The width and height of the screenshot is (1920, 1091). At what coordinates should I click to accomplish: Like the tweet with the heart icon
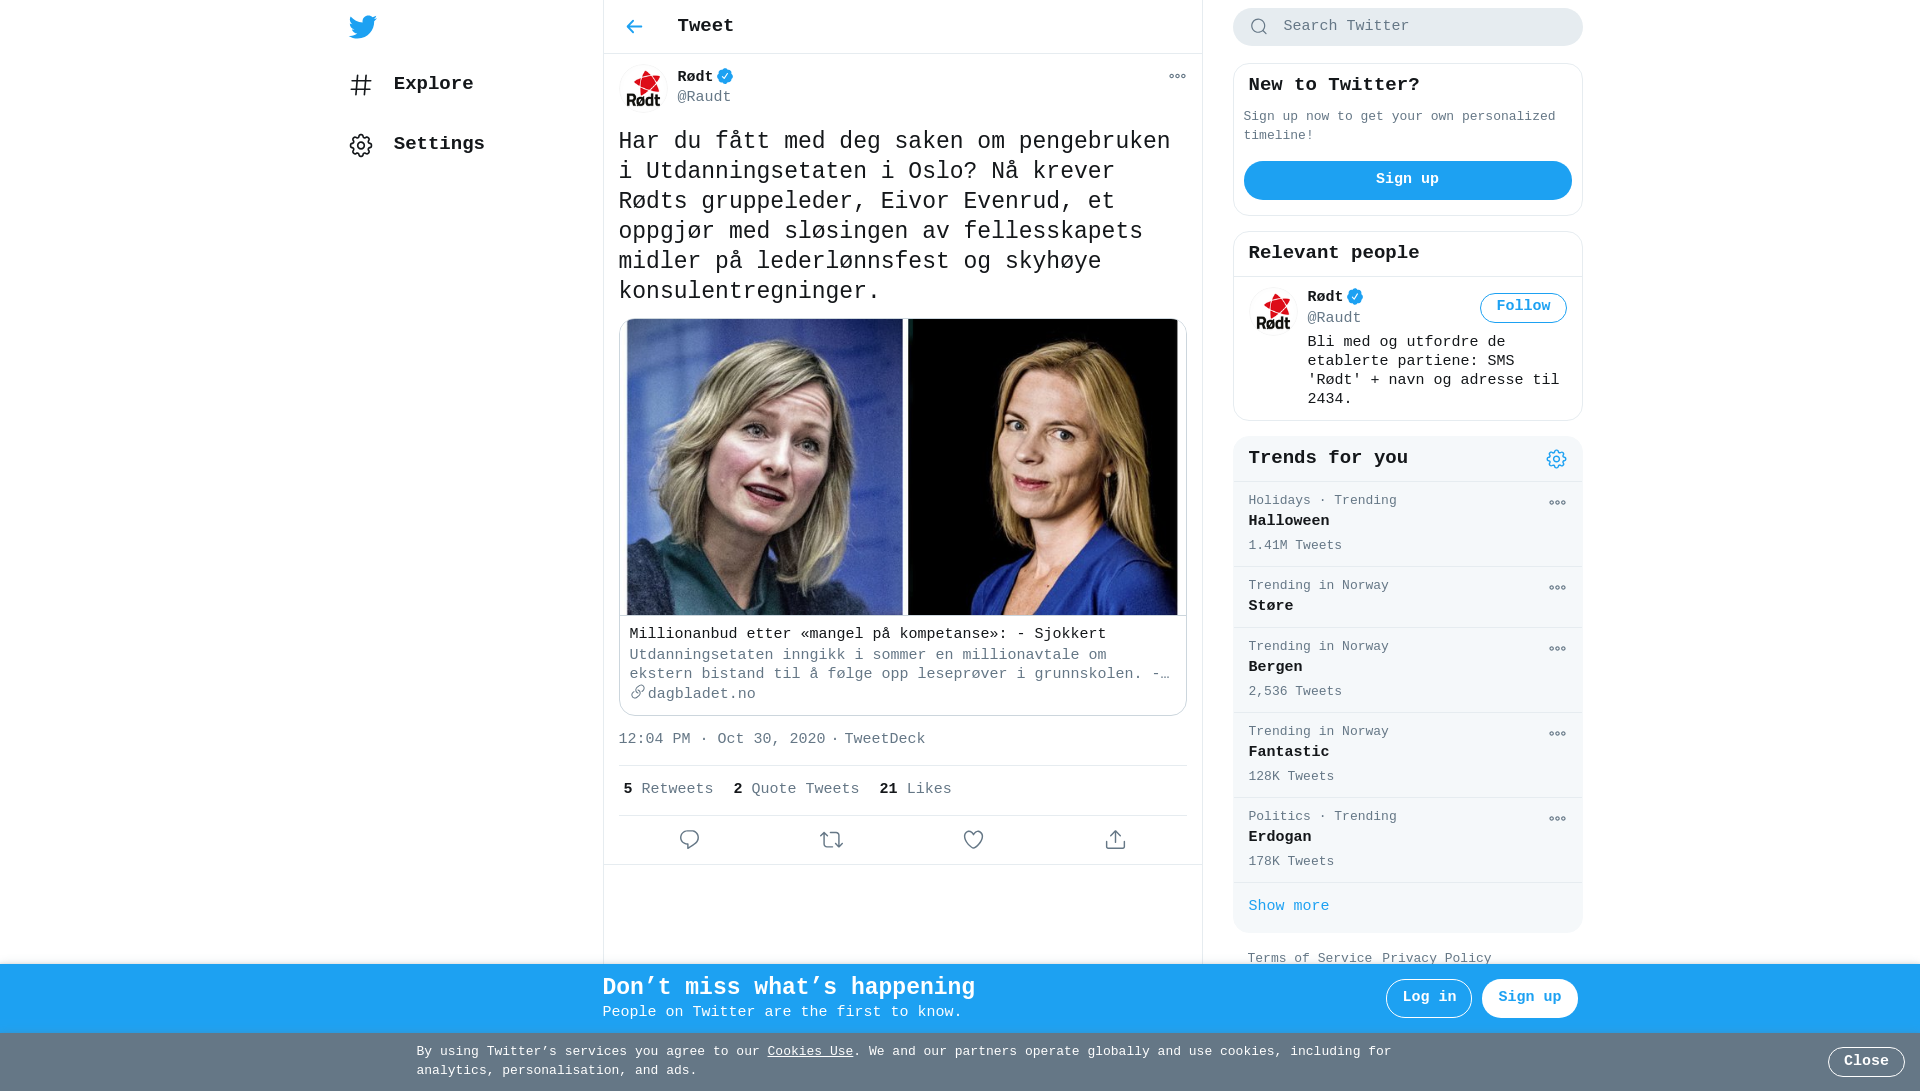point(973,840)
